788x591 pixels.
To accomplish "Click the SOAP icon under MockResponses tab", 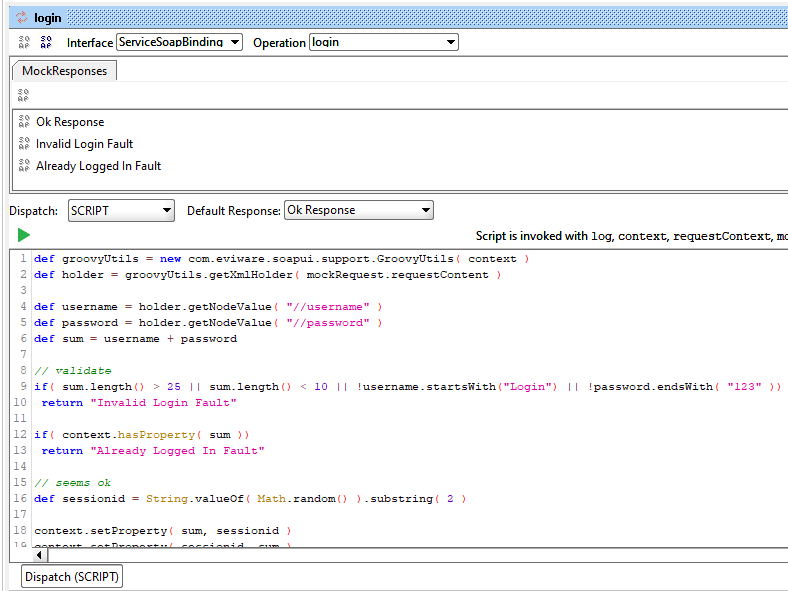I will (23, 95).
